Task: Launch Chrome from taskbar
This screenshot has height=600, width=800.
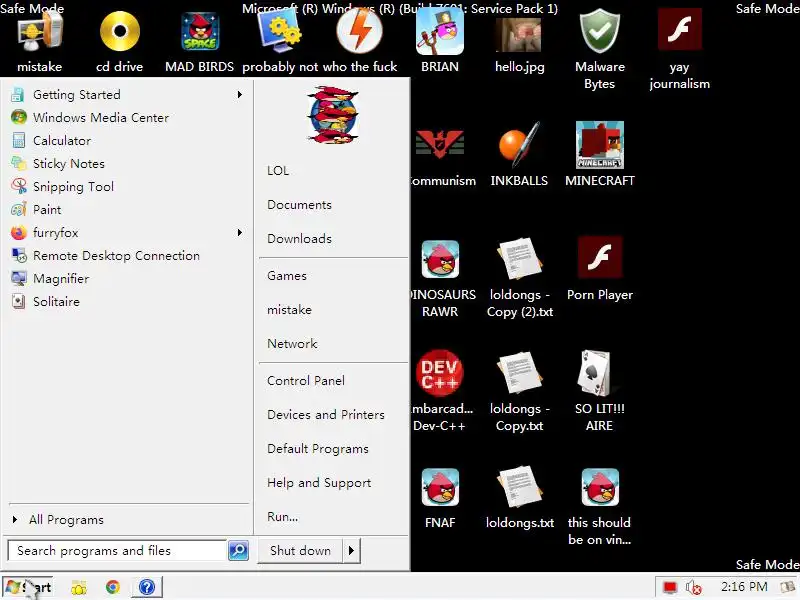Action: click(113, 588)
